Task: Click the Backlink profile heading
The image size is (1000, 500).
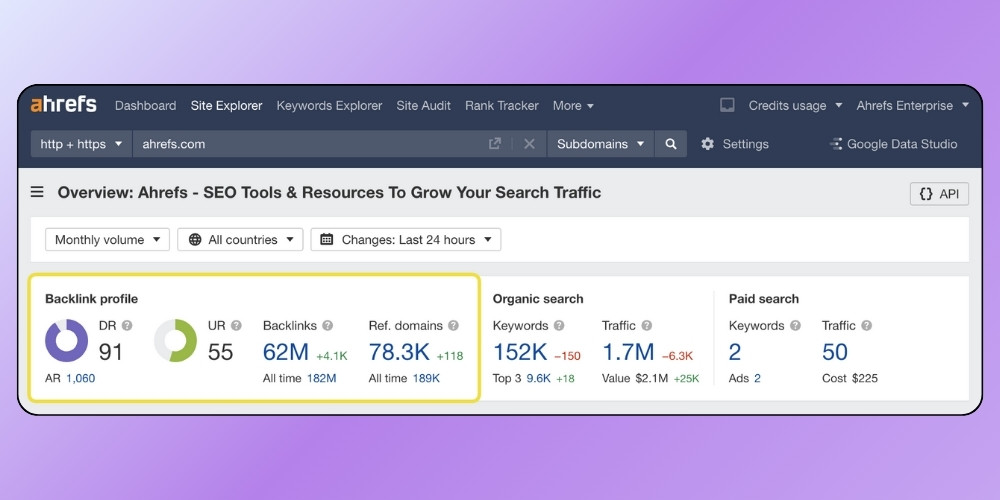Action: pos(91,298)
